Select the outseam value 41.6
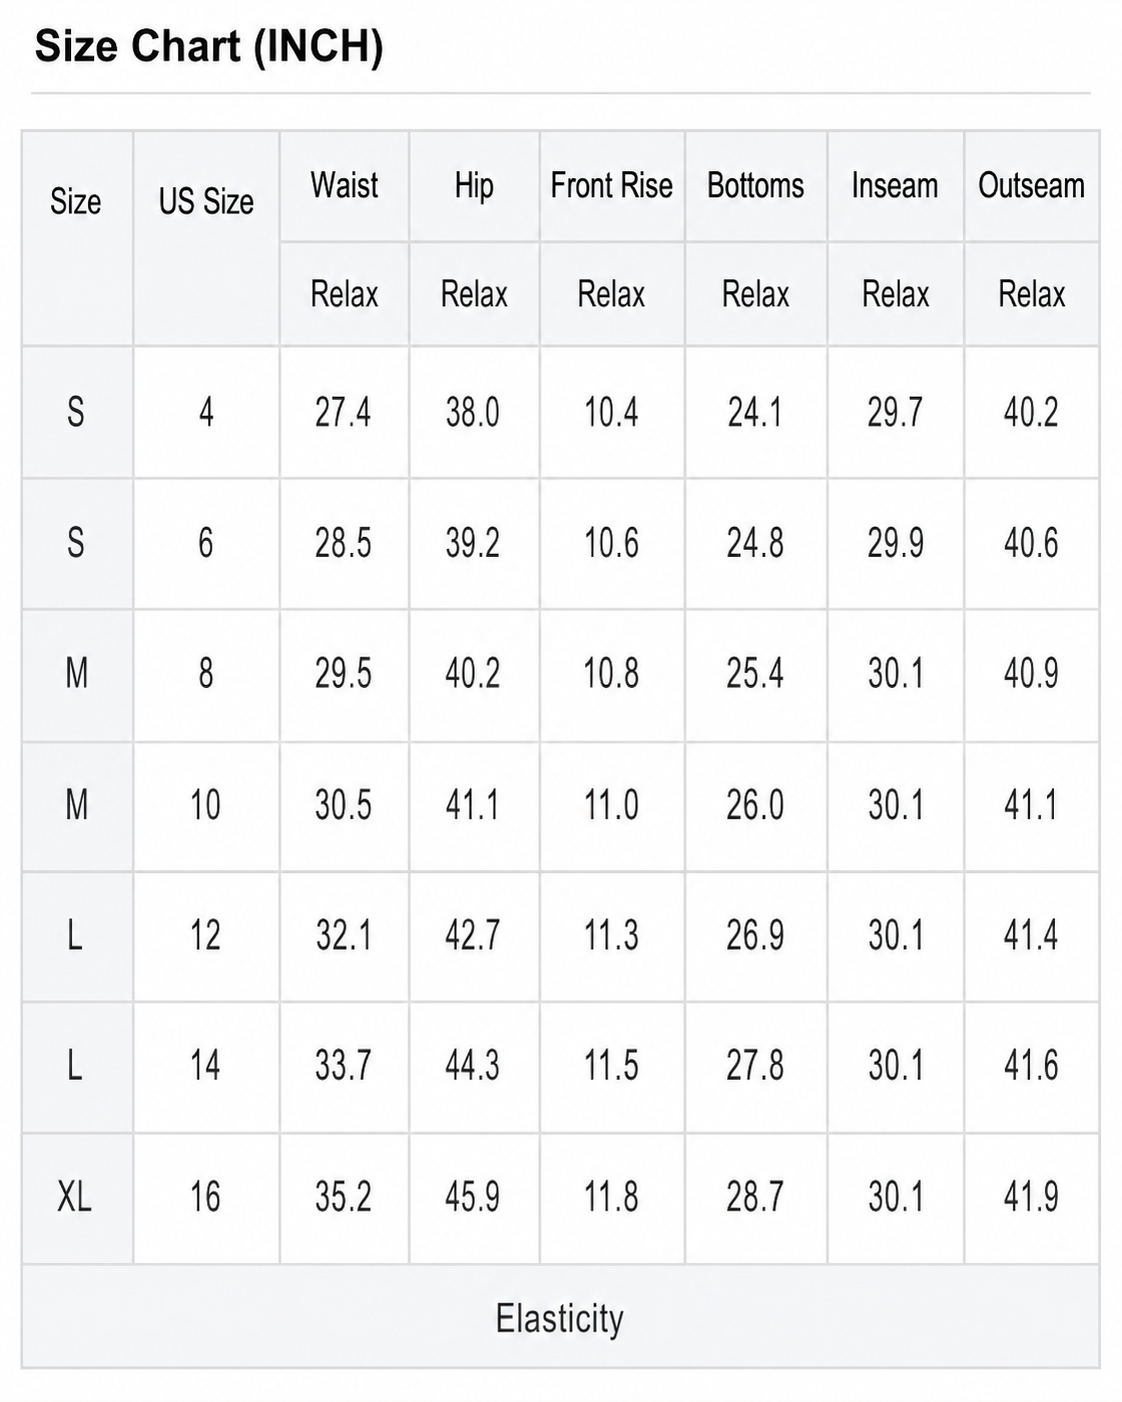Image resolution: width=1122 pixels, height=1402 pixels. pyautogui.click(x=1031, y=1066)
